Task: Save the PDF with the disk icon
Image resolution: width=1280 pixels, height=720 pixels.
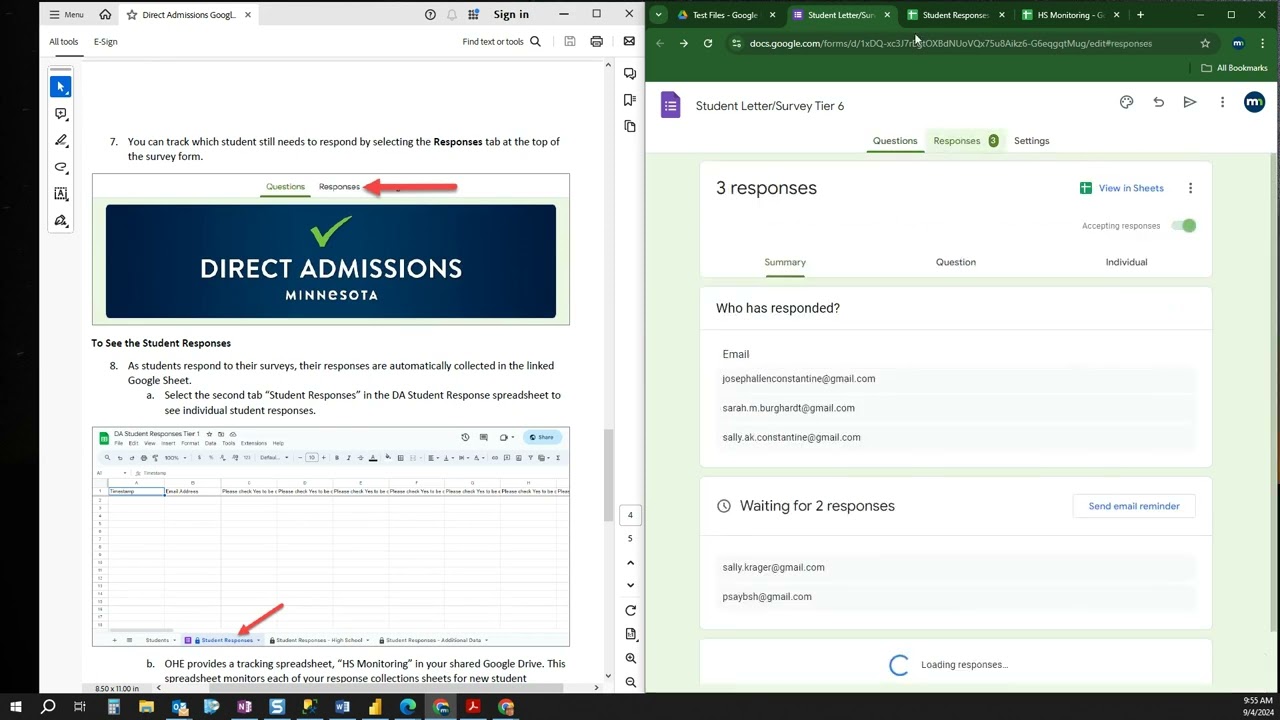Action: (570, 42)
